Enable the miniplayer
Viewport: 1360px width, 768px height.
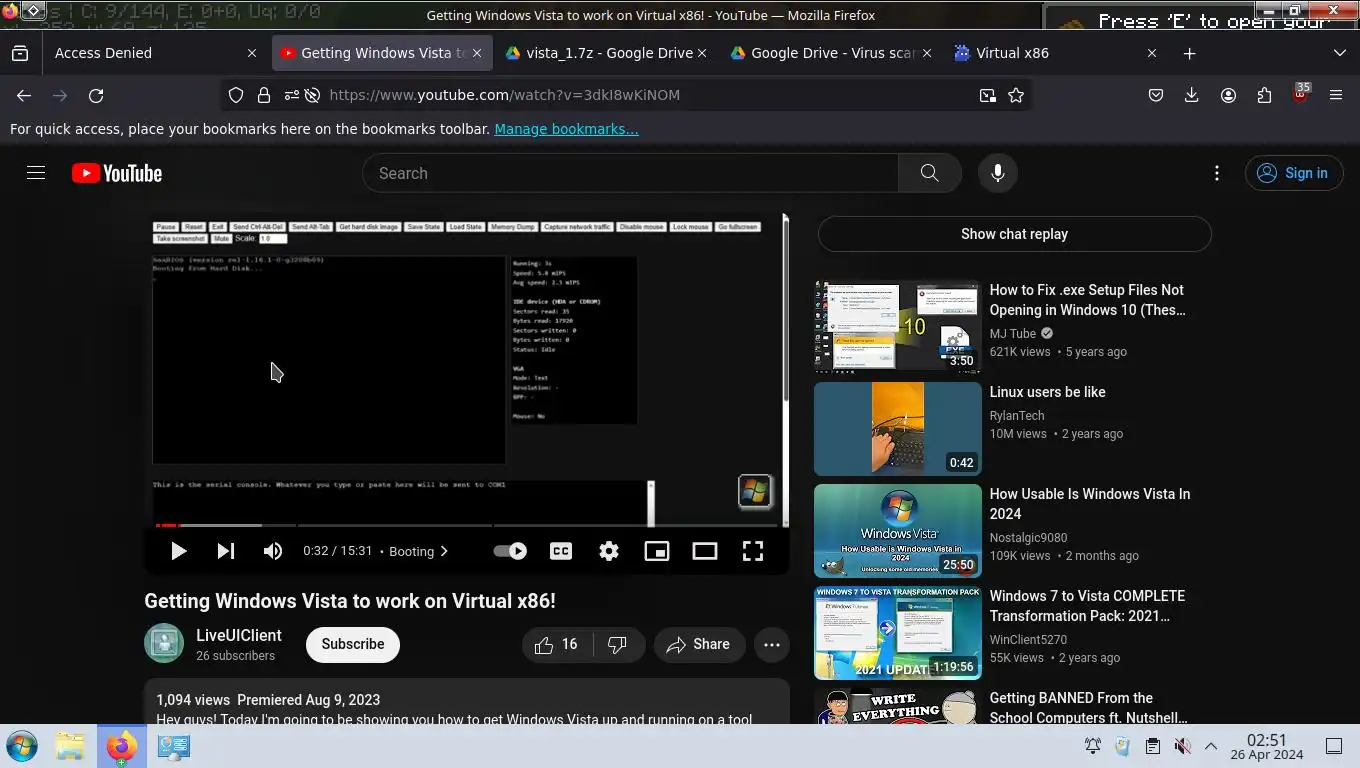657,551
